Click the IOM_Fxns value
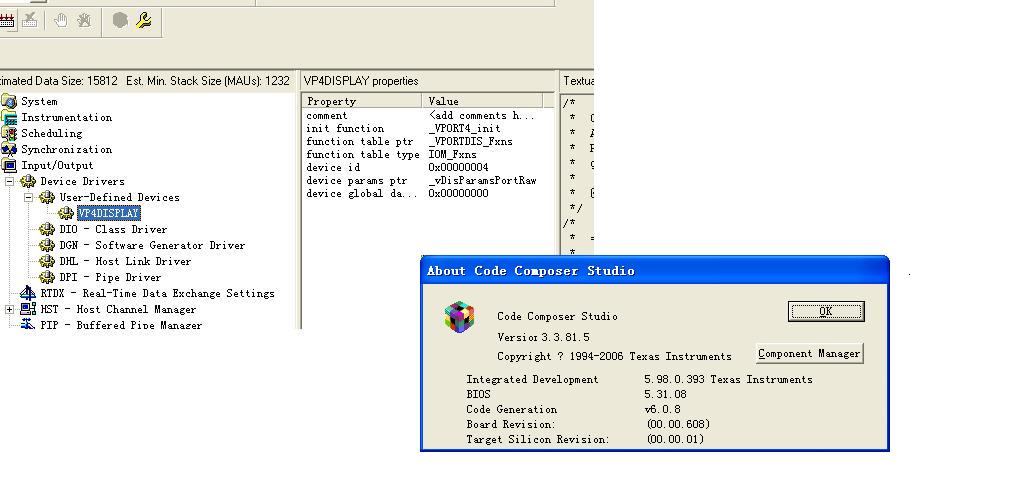The height and width of the screenshot is (477, 1024). [452, 155]
